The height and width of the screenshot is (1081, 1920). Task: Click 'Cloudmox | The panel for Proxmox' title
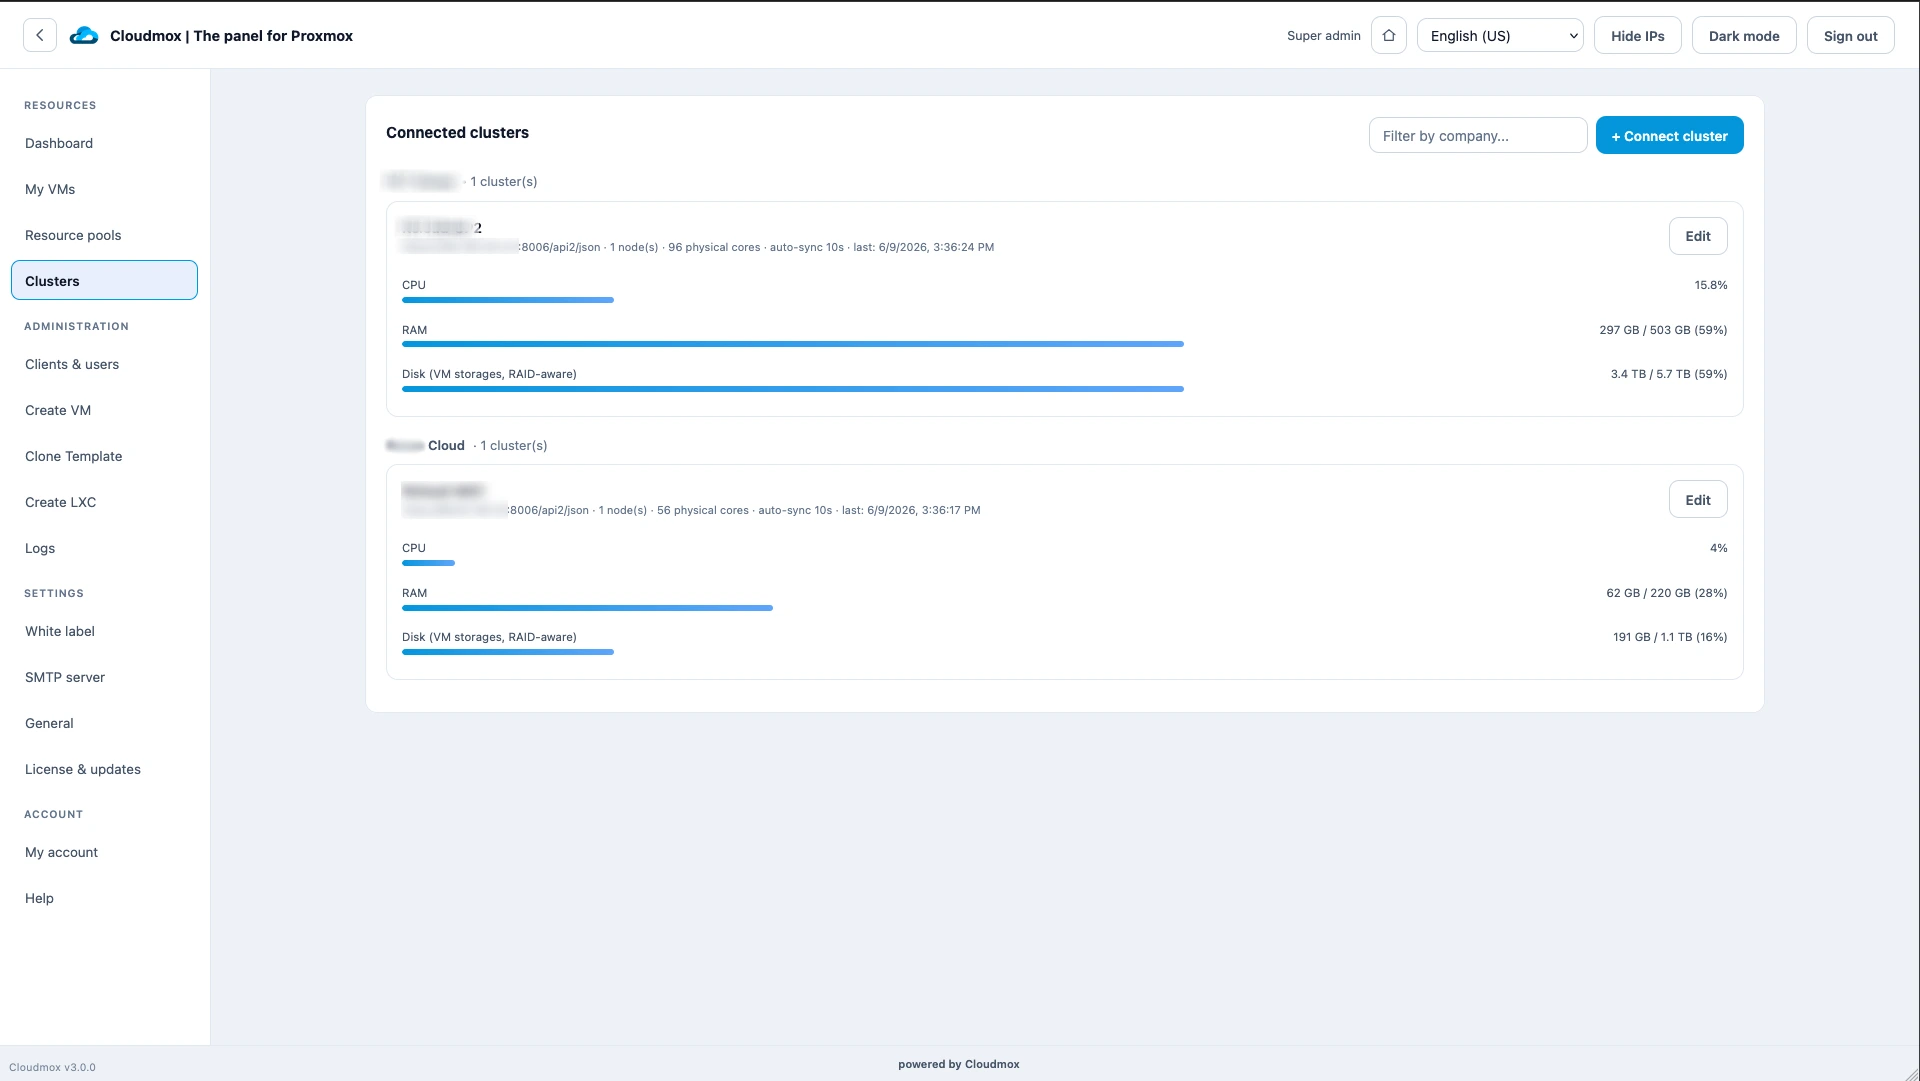pyautogui.click(x=231, y=35)
